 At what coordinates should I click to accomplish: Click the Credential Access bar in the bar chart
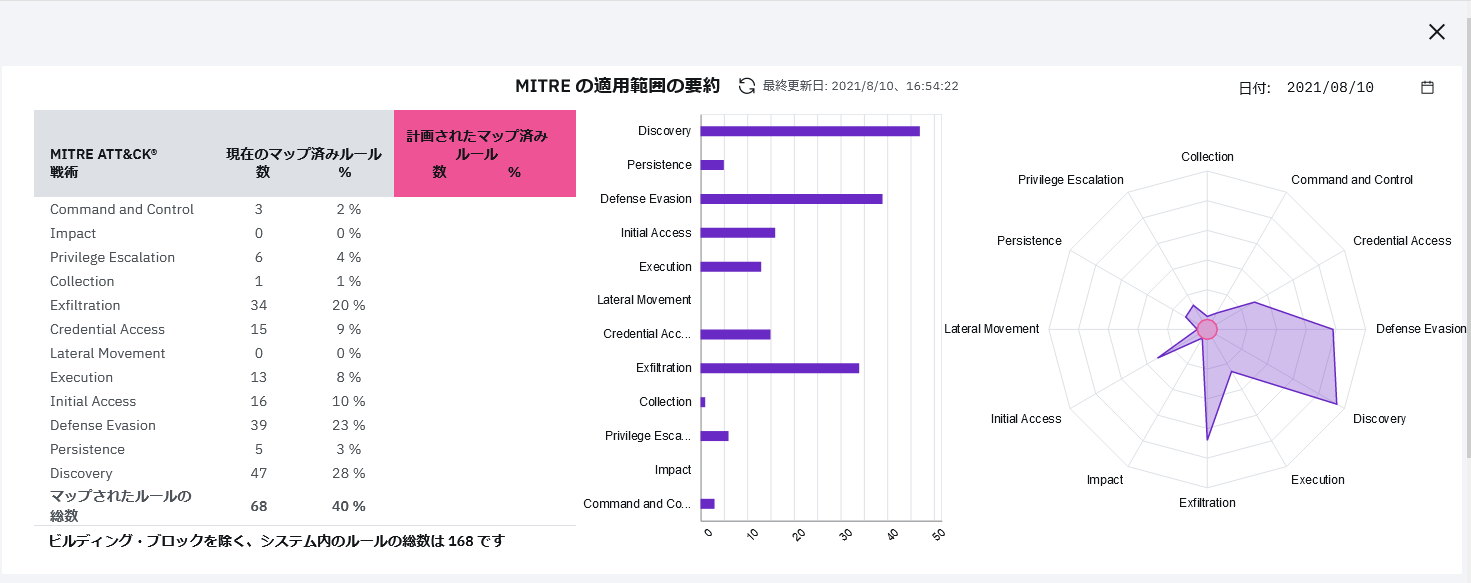(735, 334)
